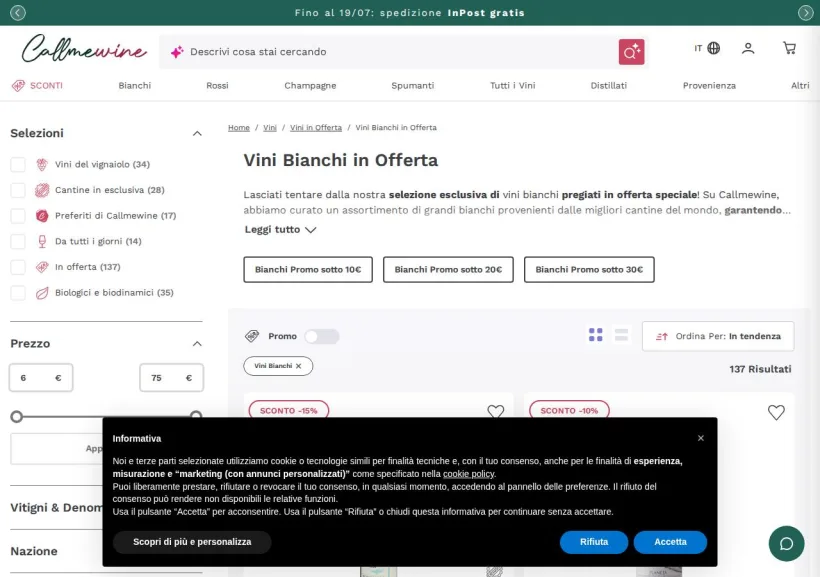Click Bianchi Promo sotto 10€ button

pyautogui.click(x=308, y=269)
